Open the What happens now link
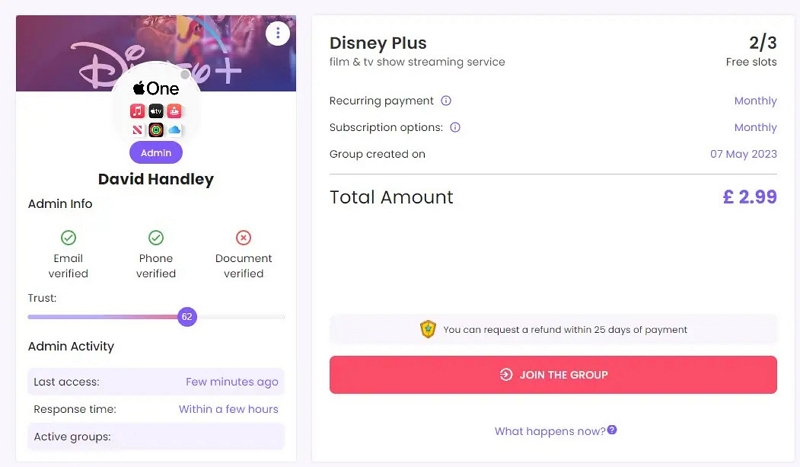 [x=549, y=431]
